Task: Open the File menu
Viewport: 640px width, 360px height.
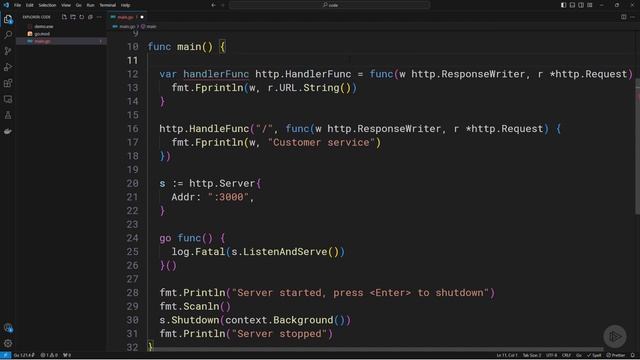Action: 18,5
